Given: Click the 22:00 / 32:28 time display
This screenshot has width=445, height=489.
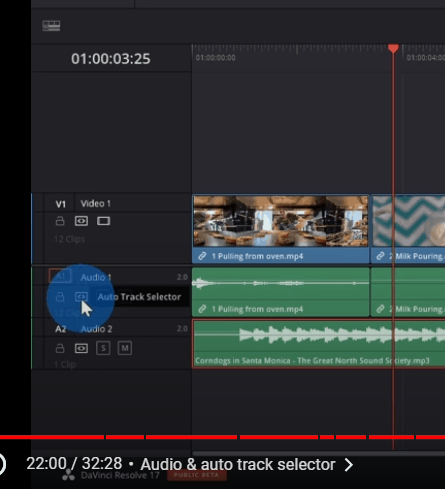Looking at the screenshot, I should click(74, 464).
